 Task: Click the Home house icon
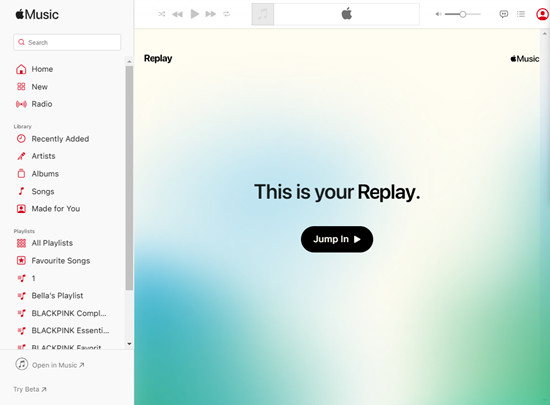tap(21, 69)
